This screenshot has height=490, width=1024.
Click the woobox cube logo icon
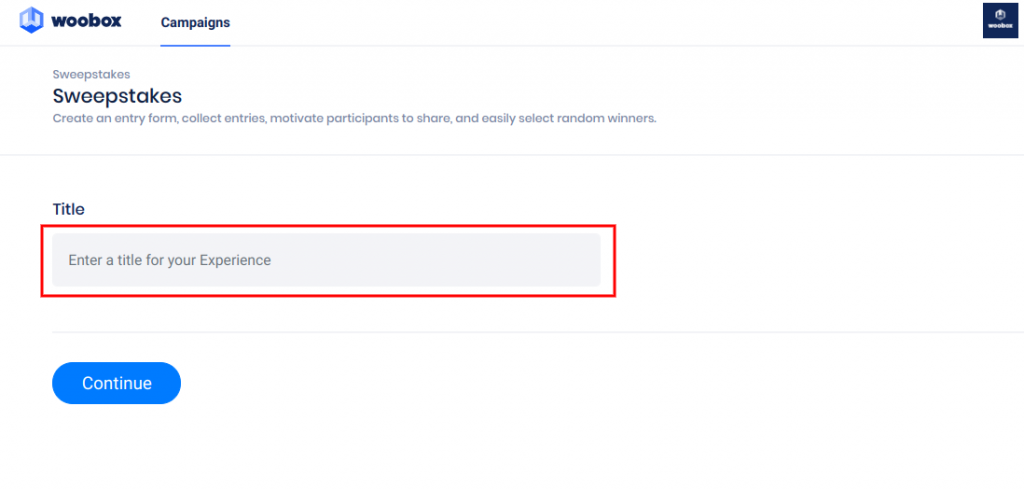coord(31,20)
